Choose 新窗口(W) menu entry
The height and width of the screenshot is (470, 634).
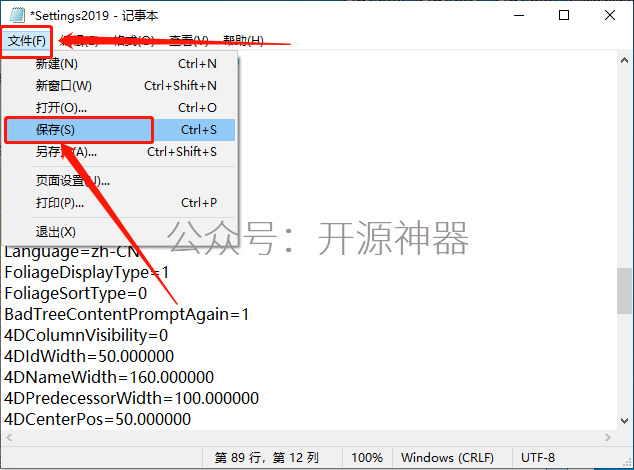(x=120, y=85)
